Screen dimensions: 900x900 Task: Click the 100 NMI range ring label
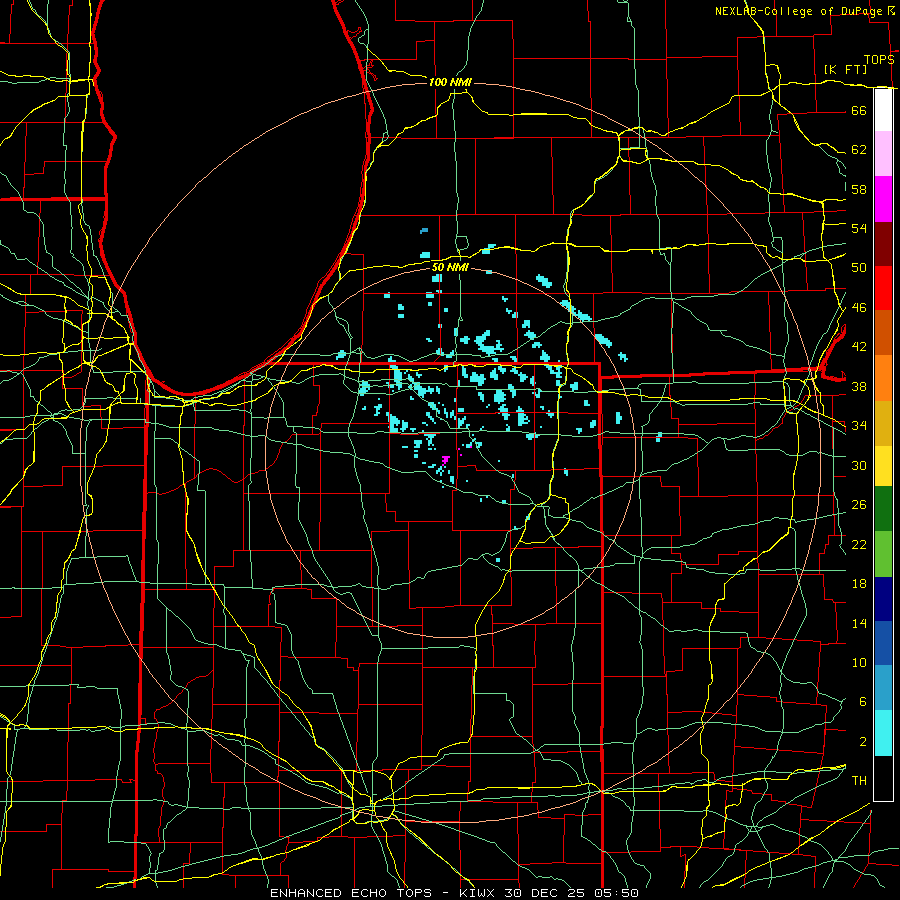click(x=450, y=82)
